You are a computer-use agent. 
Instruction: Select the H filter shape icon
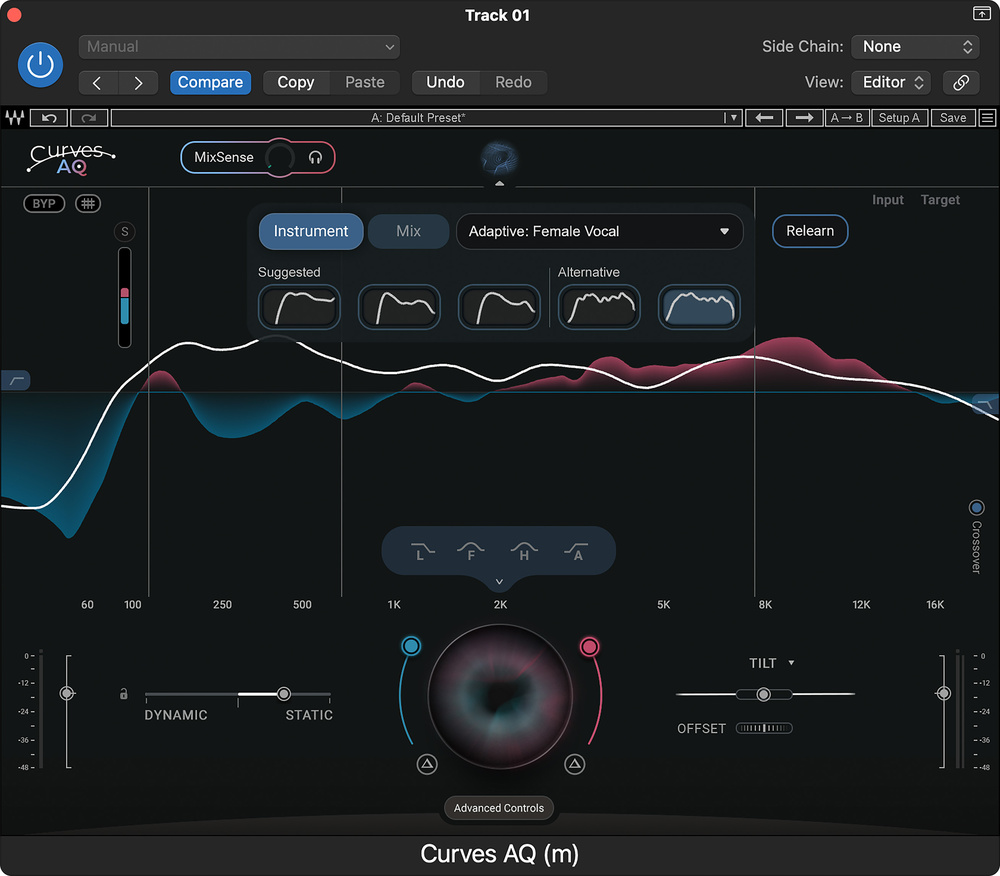(x=524, y=551)
